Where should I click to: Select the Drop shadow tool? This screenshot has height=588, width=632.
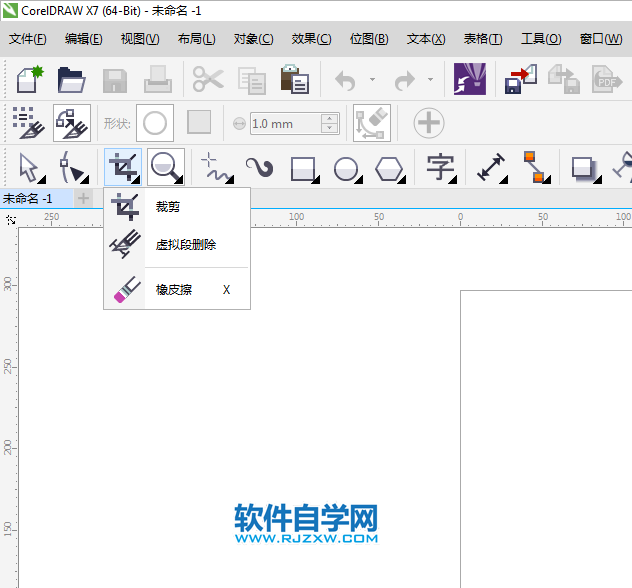(586, 169)
